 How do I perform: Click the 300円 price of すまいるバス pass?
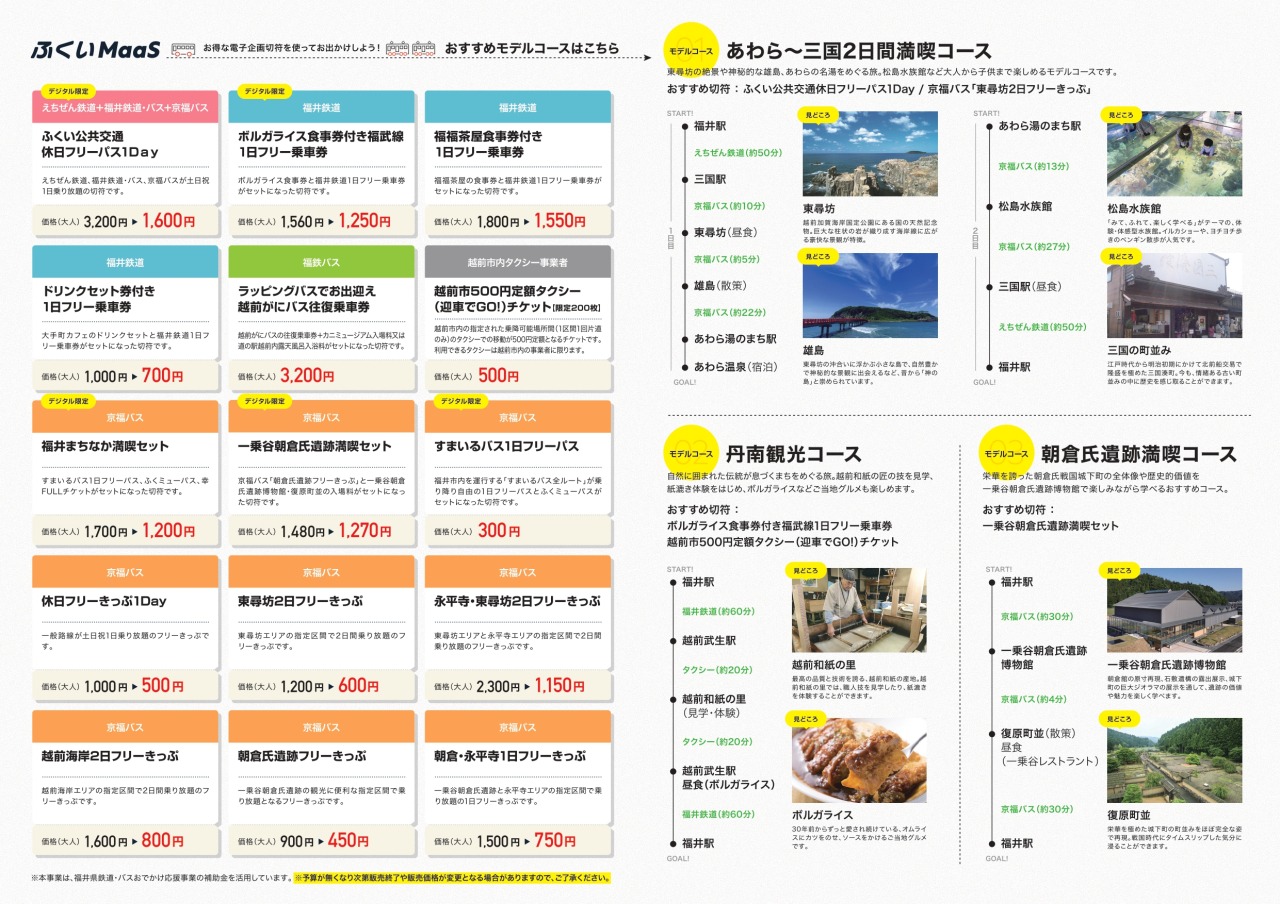(x=498, y=531)
